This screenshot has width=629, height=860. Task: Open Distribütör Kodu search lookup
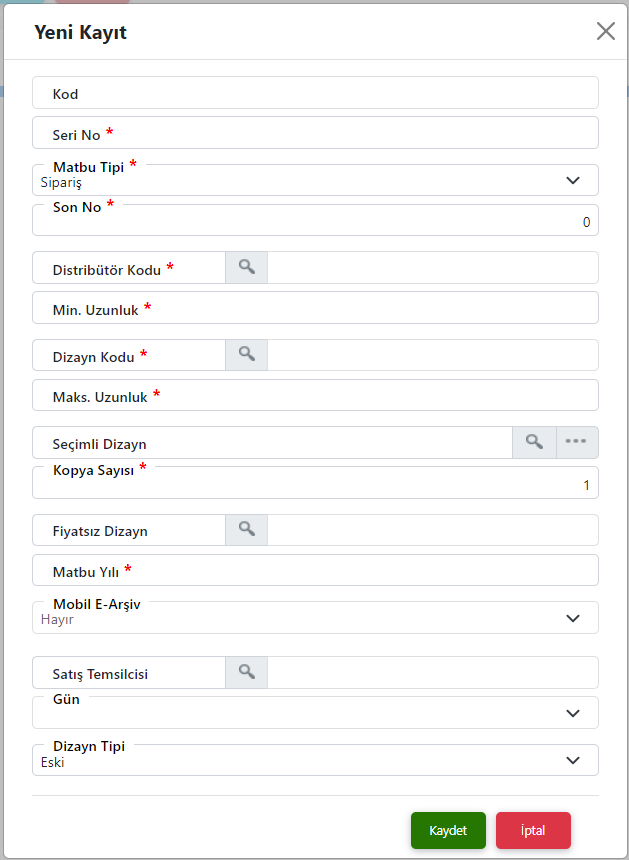tap(246, 268)
